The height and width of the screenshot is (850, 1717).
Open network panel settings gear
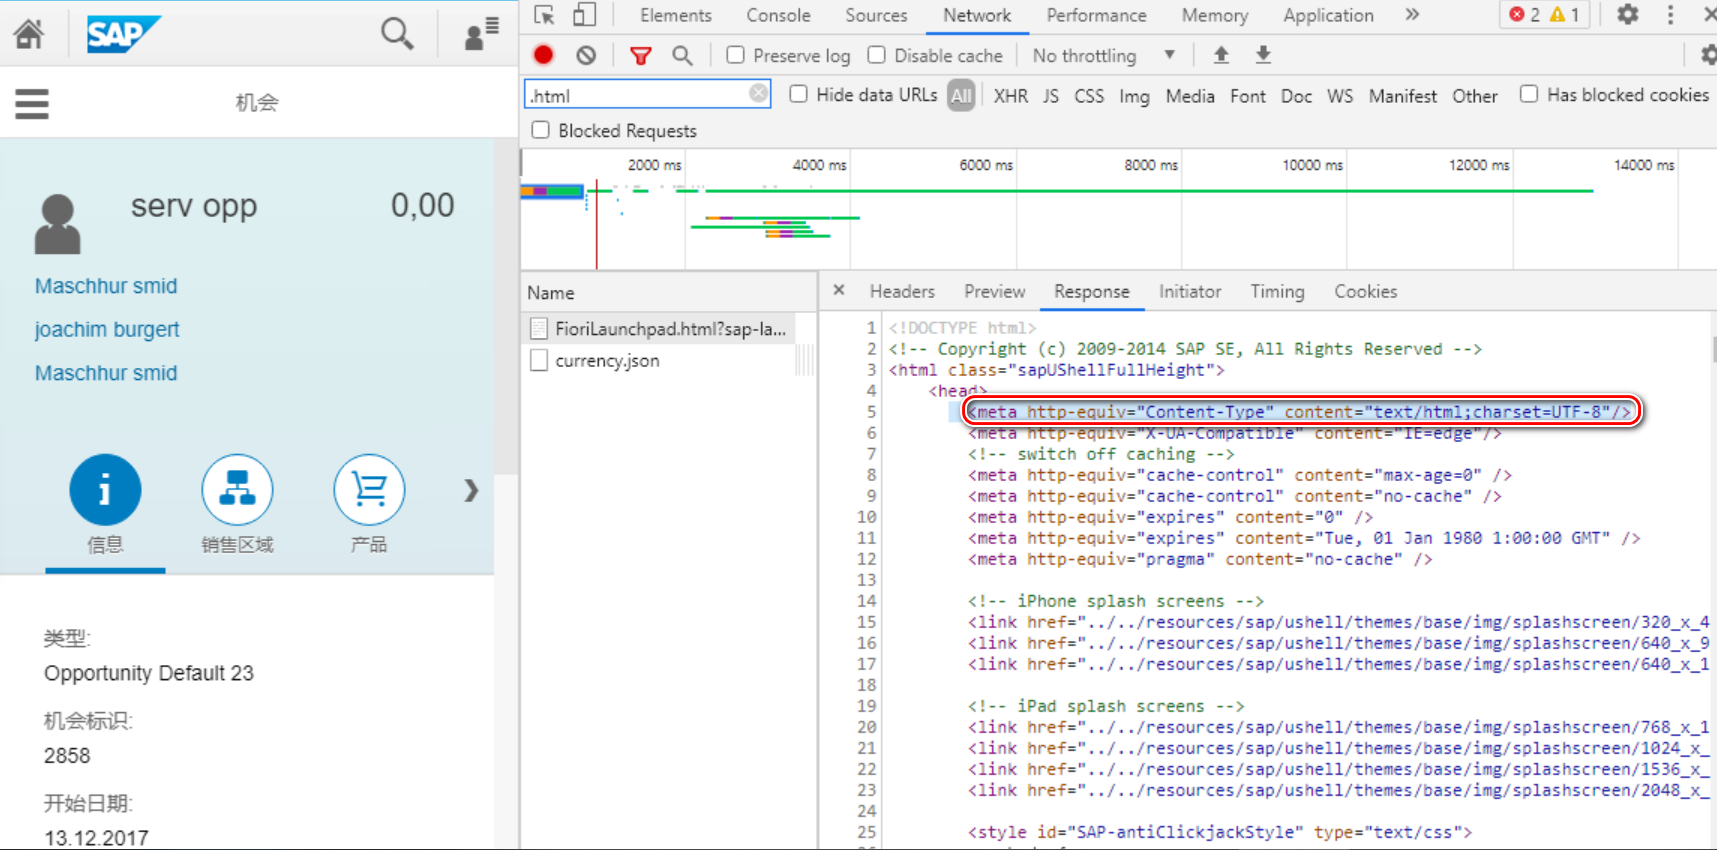pyautogui.click(x=1708, y=55)
